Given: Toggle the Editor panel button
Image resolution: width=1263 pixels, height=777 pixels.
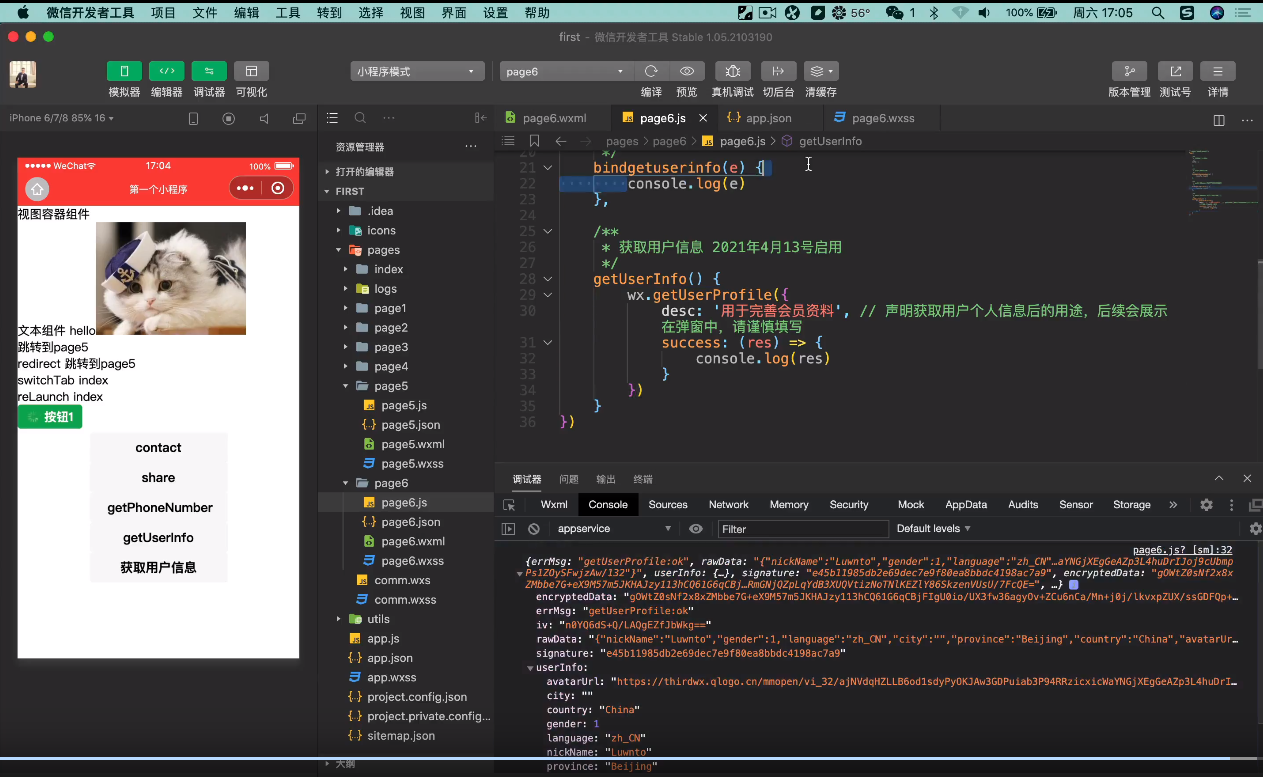Looking at the screenshot, I should tap(166, 71).
